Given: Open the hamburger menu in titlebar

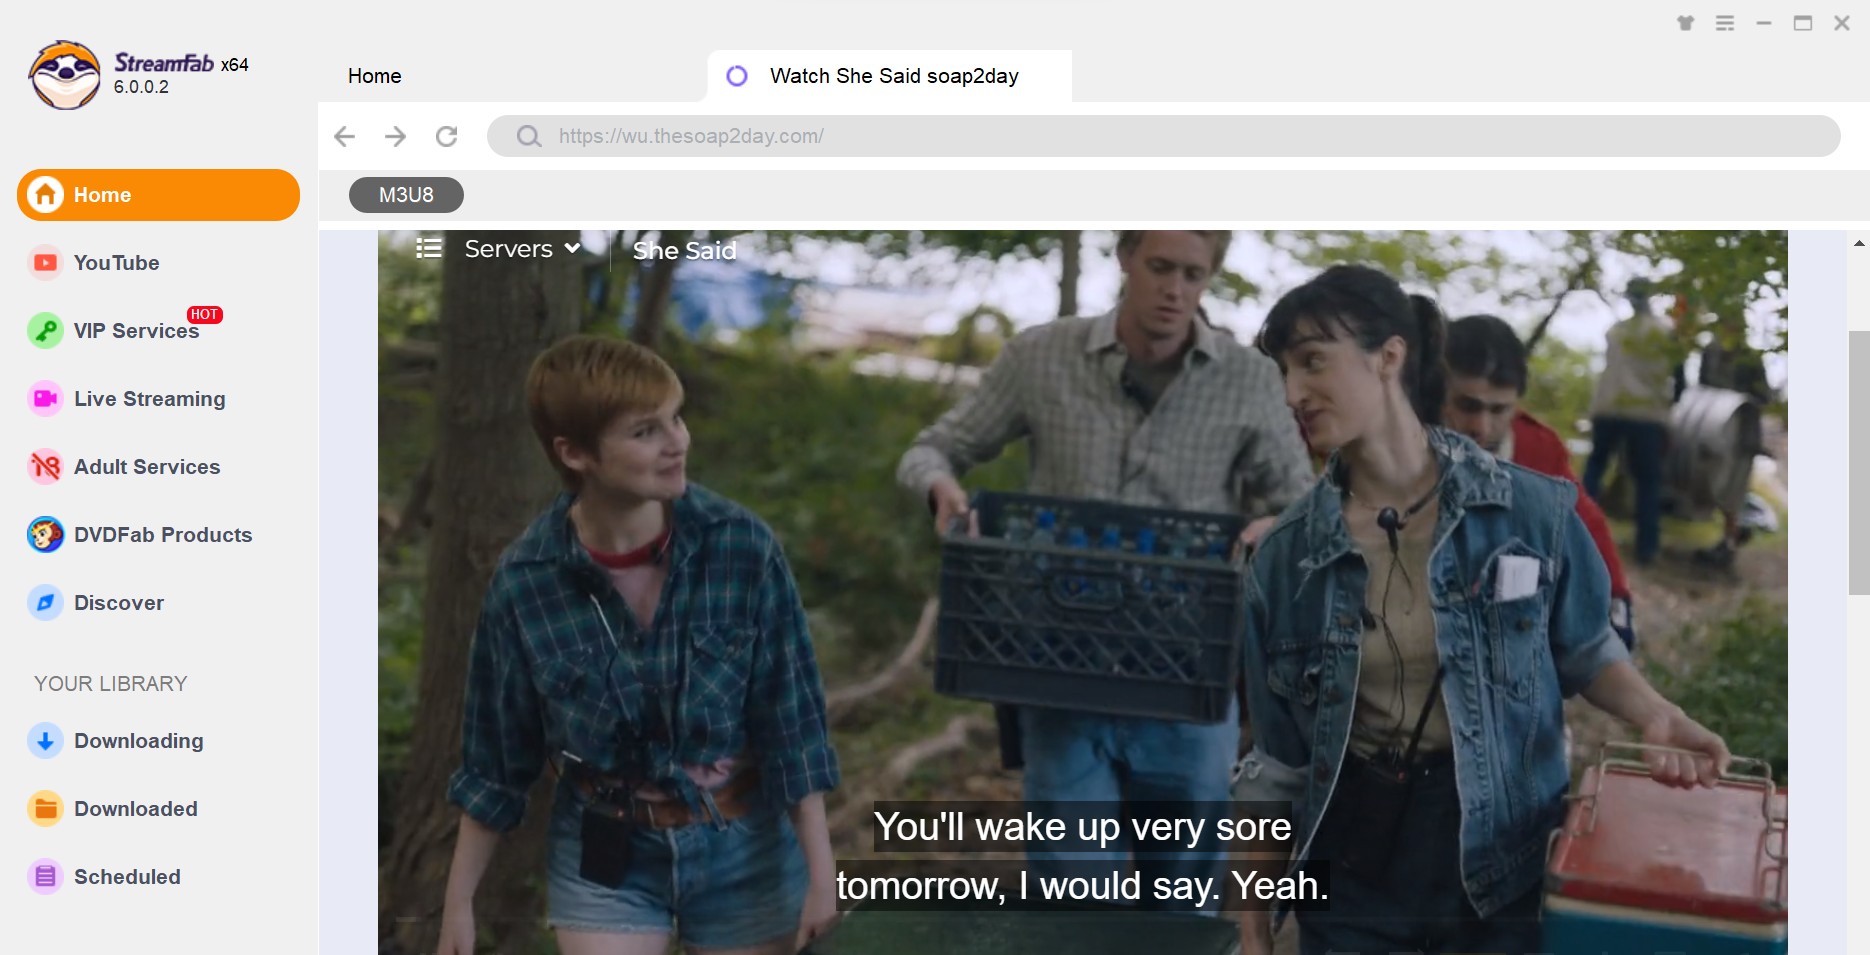Looking at the screenshot, I should pyautogui.click(x=1725, y=23).
